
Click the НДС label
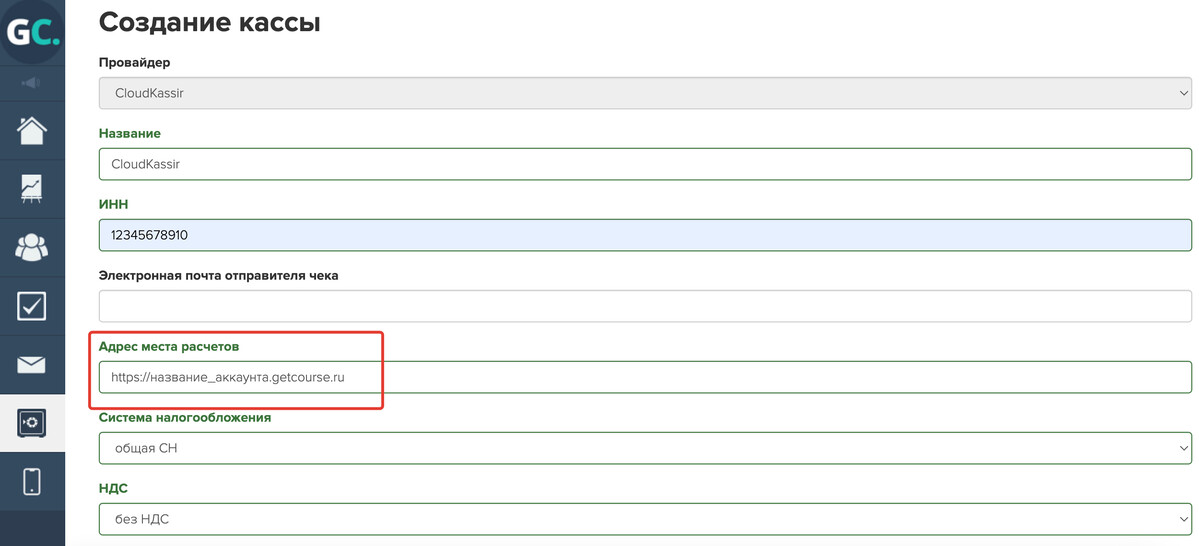(113, 489)
